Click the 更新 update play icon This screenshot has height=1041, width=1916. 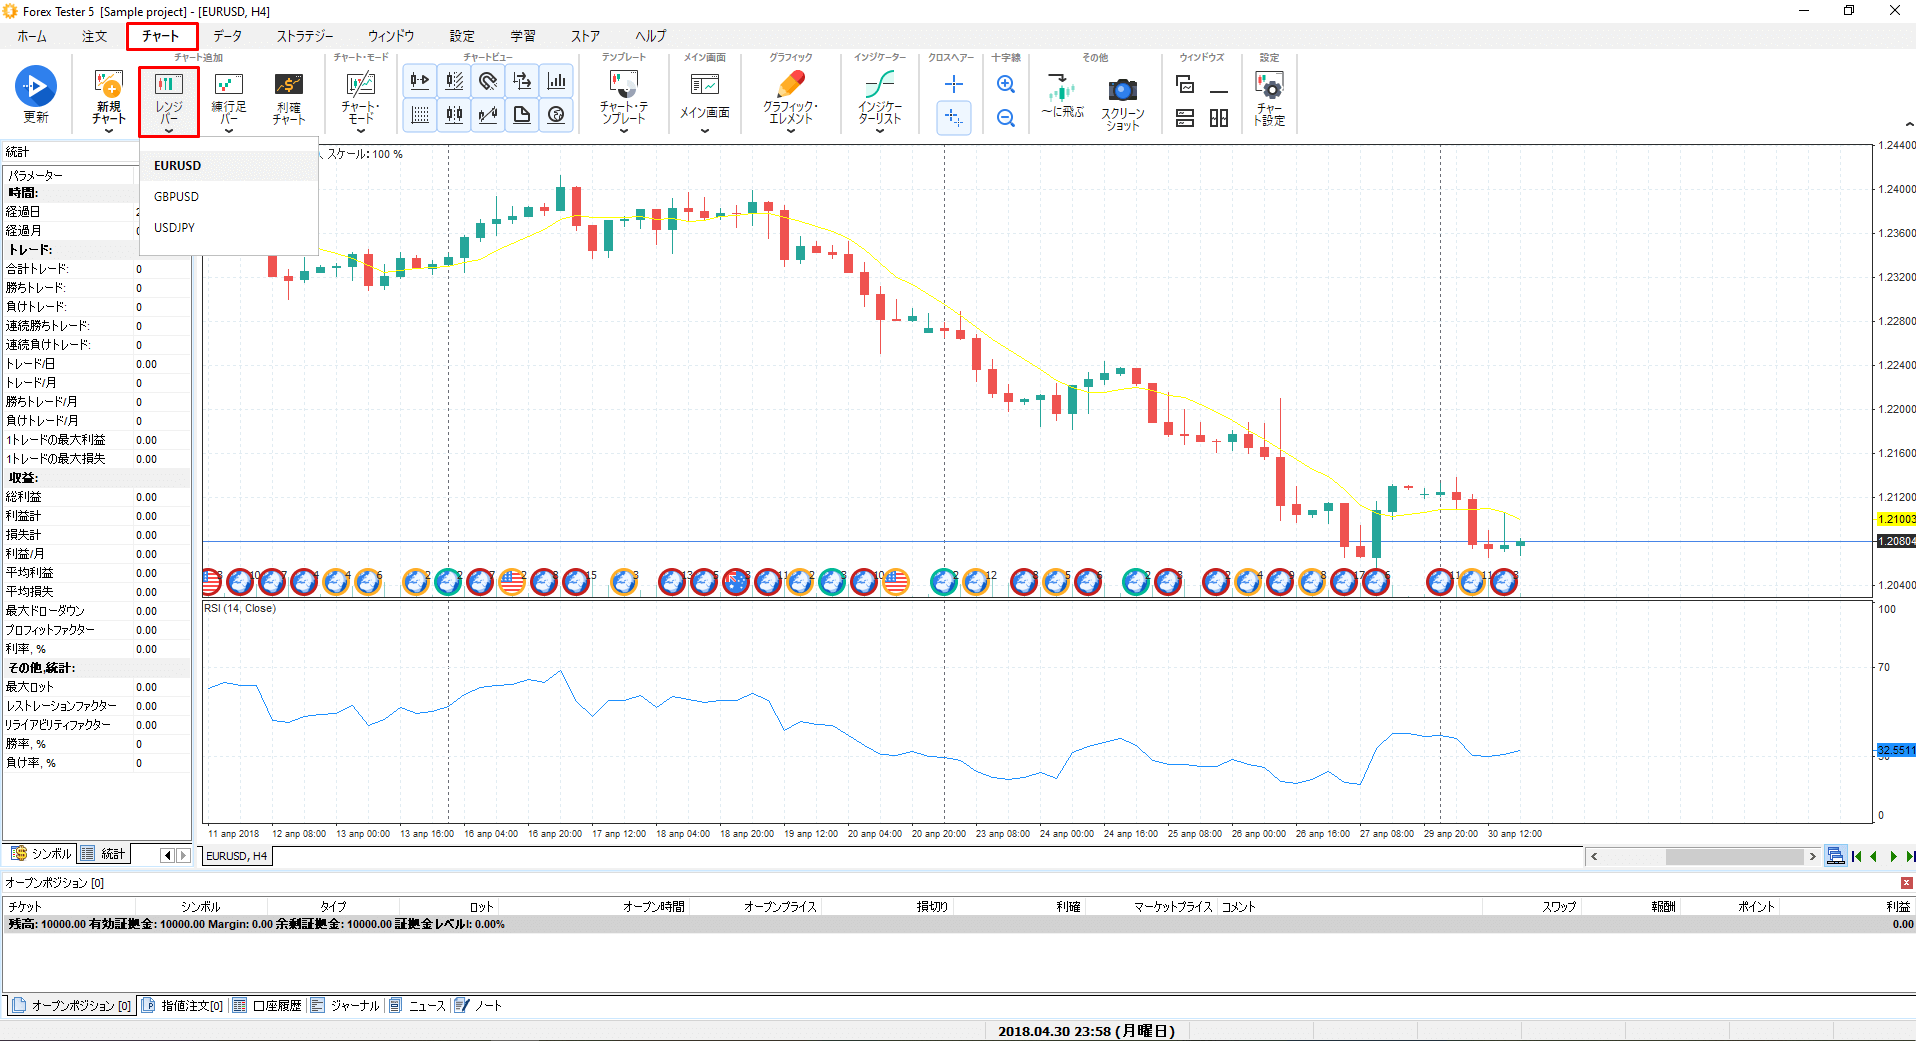pos(36,87)
